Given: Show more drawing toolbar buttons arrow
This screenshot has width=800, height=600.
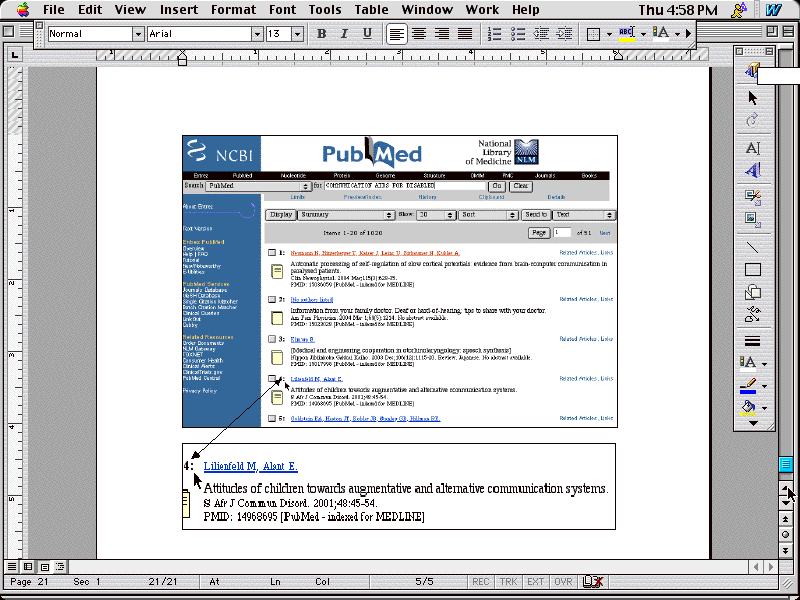Looking at the screenshot, I should coord(753,423).
